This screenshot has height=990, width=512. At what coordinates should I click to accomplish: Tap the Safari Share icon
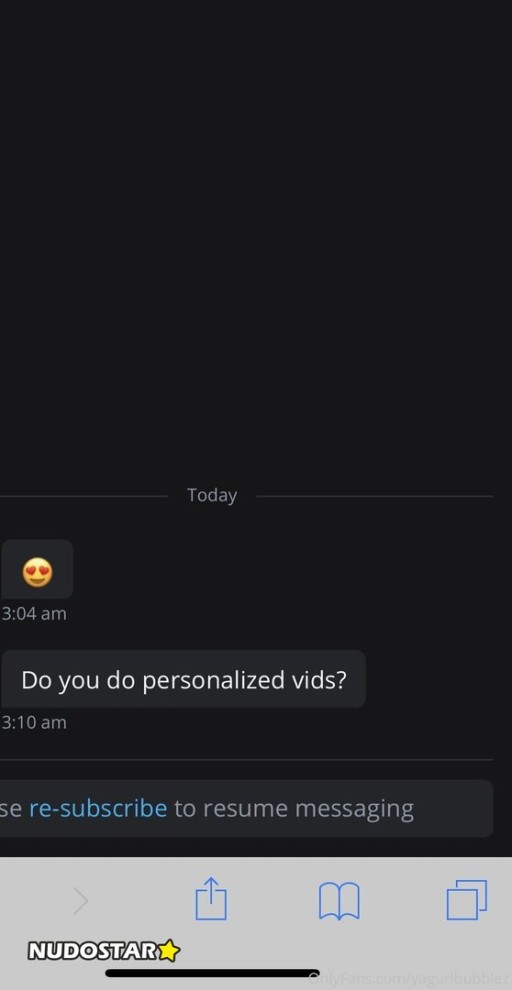tap(211, 898)
